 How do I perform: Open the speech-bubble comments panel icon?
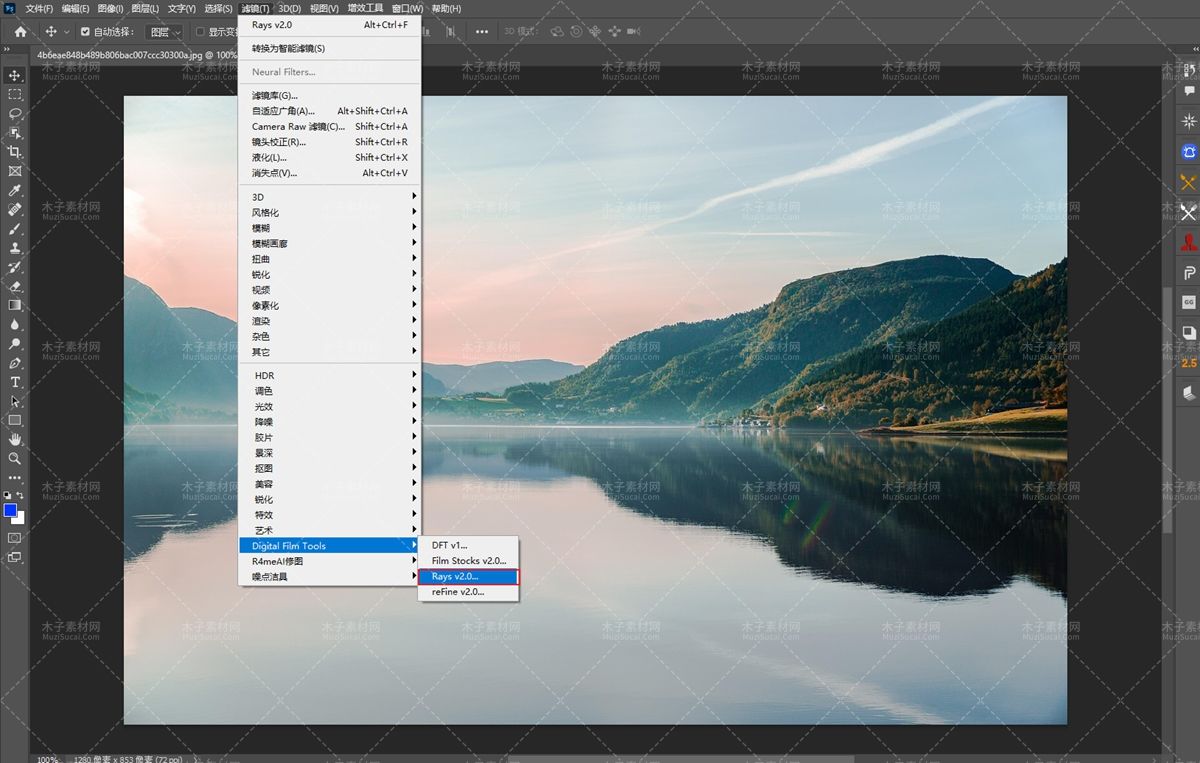(x=1189, y=90)
